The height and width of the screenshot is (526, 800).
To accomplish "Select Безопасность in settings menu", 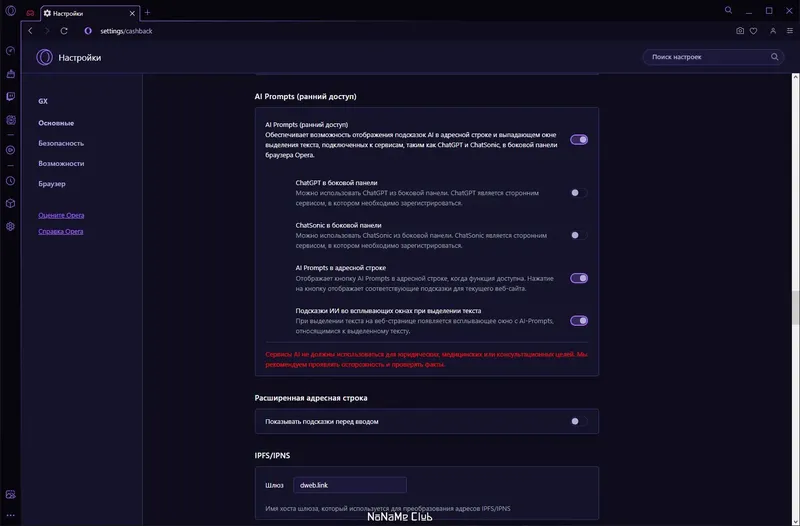I will 61,143.
